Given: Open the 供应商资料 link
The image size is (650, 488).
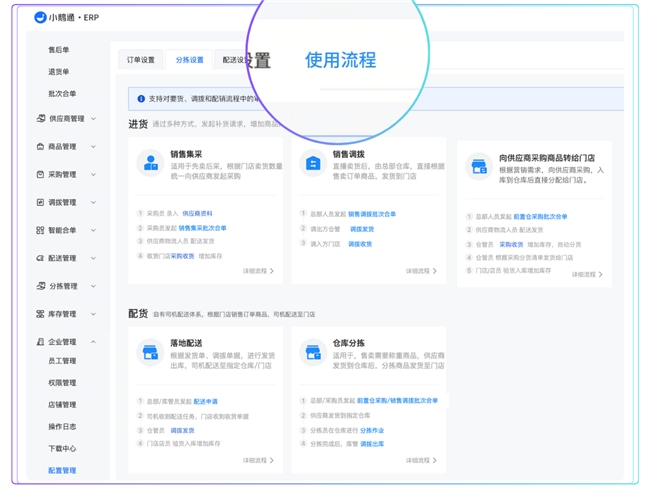Looking at the screenshot, I should [197, 214].
